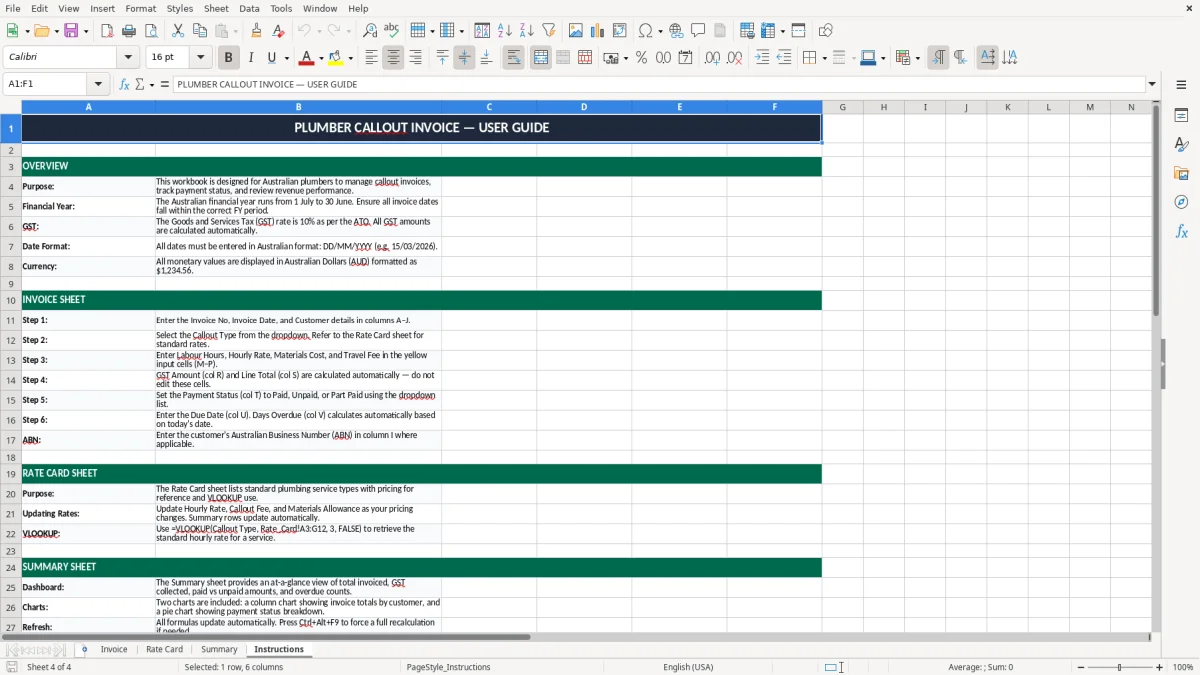The width and height of the screenshot is (1200, 675).
Task: Click the Select Function sigma button
Action: click(x=139, y=84)
